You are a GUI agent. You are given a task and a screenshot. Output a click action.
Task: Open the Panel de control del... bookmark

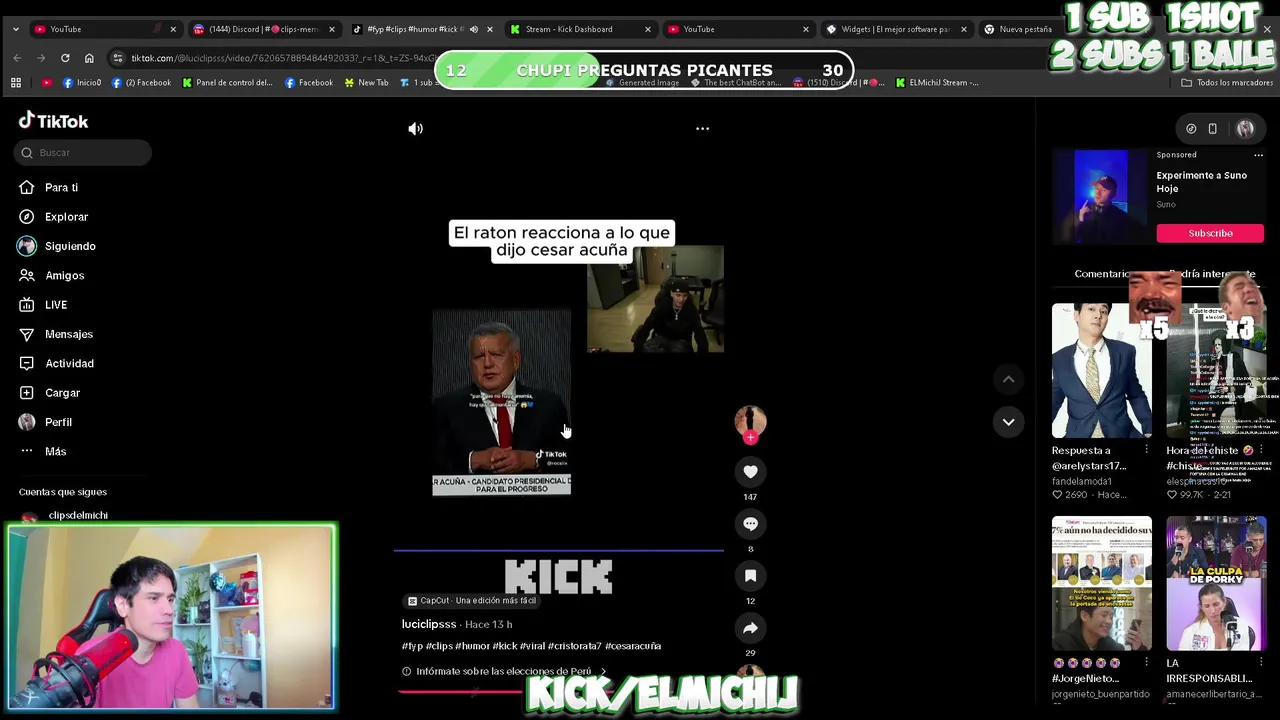(x=228, y=83)
